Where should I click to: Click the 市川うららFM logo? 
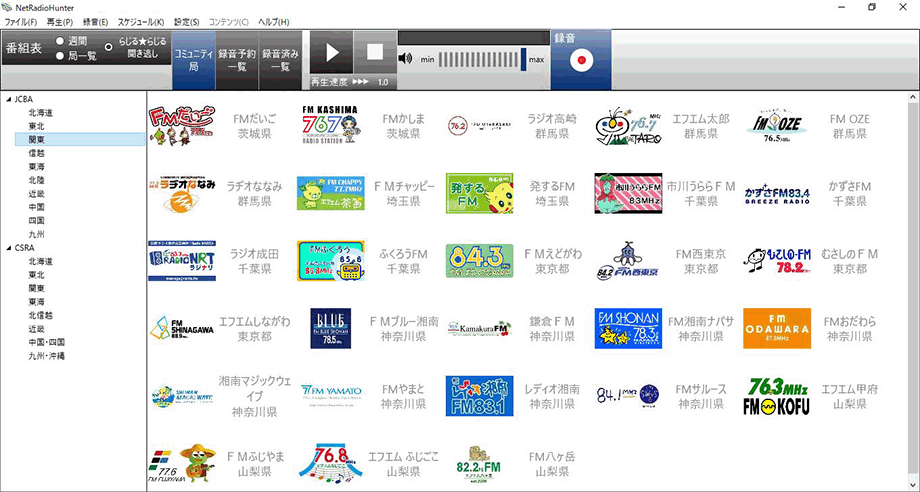(628, 194)
